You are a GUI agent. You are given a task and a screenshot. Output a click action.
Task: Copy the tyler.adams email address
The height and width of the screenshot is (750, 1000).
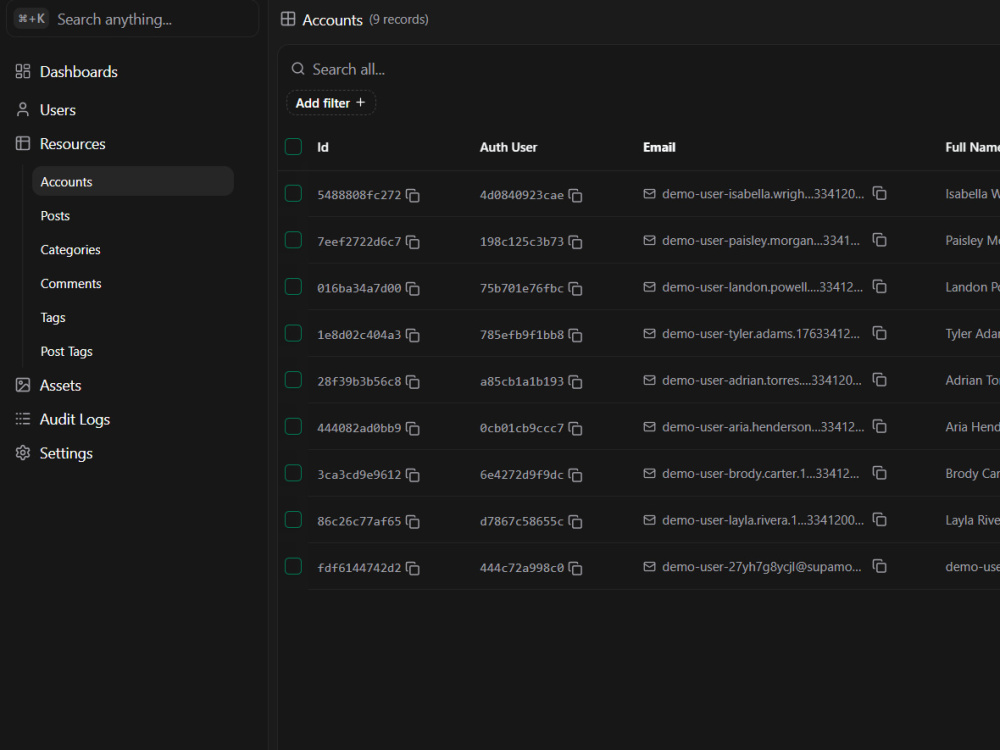[879, 333]
